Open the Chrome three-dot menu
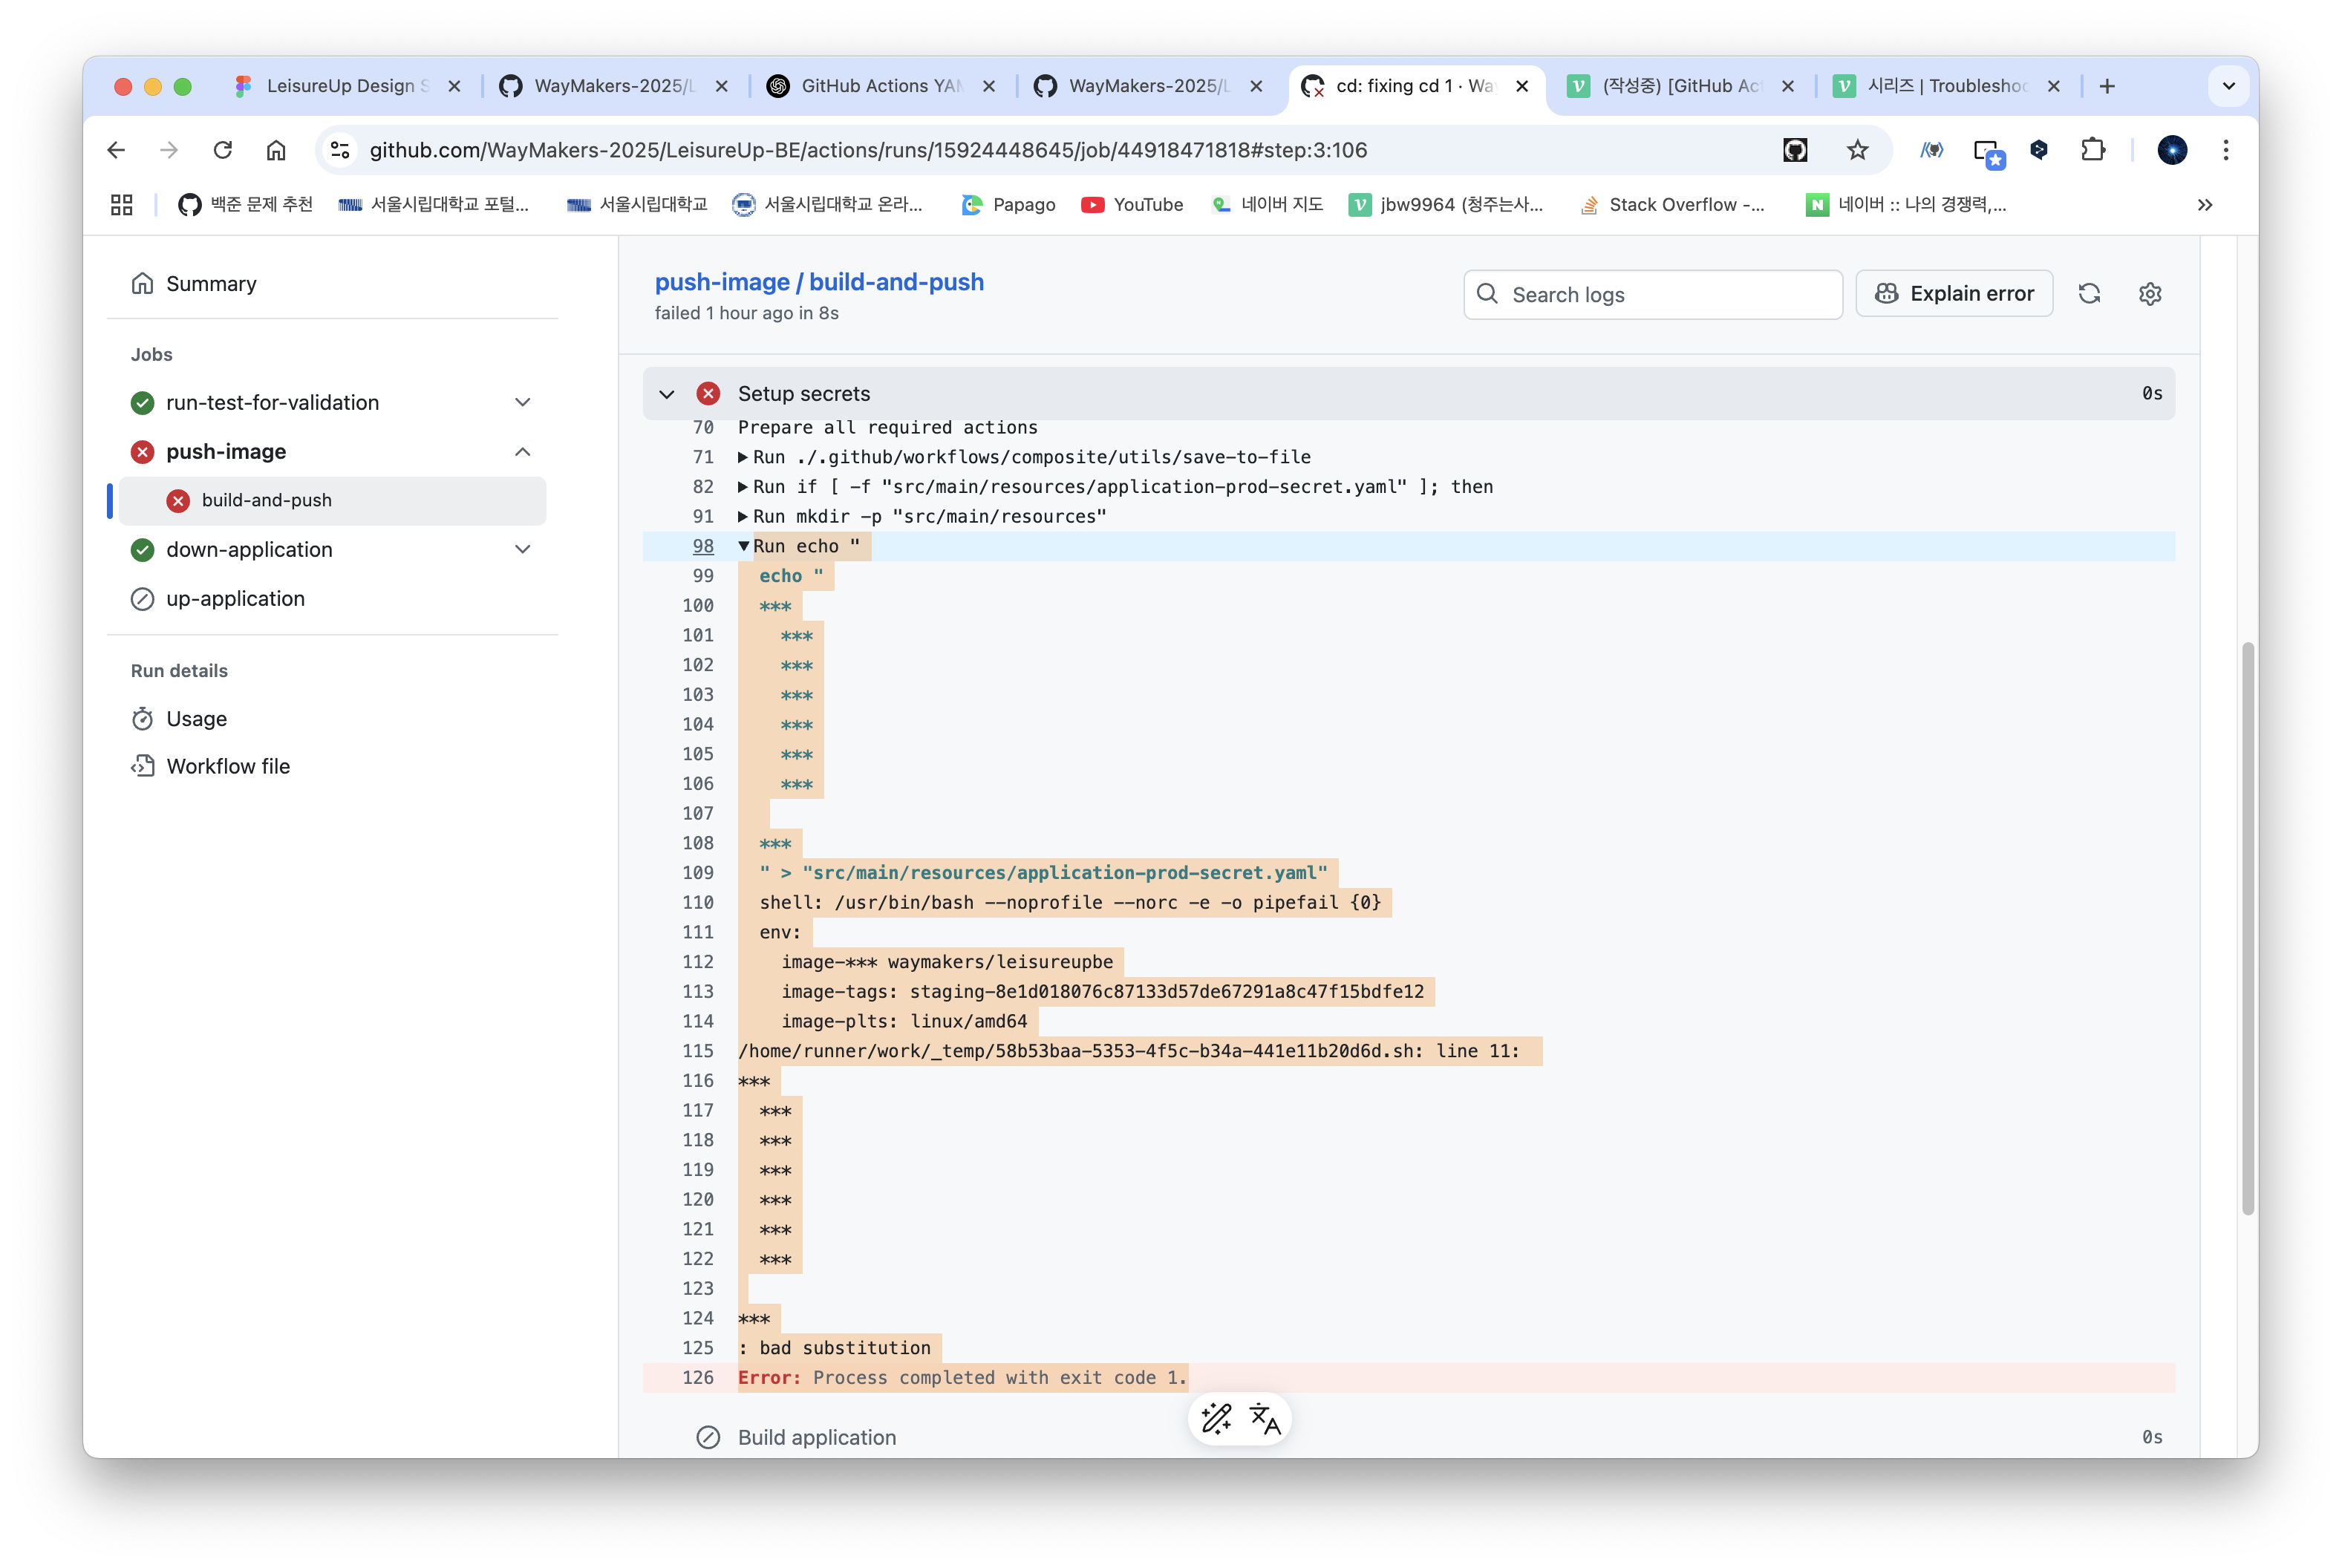The image size is (2342, 1568). pyautogui.click(x=2225, y=150)
